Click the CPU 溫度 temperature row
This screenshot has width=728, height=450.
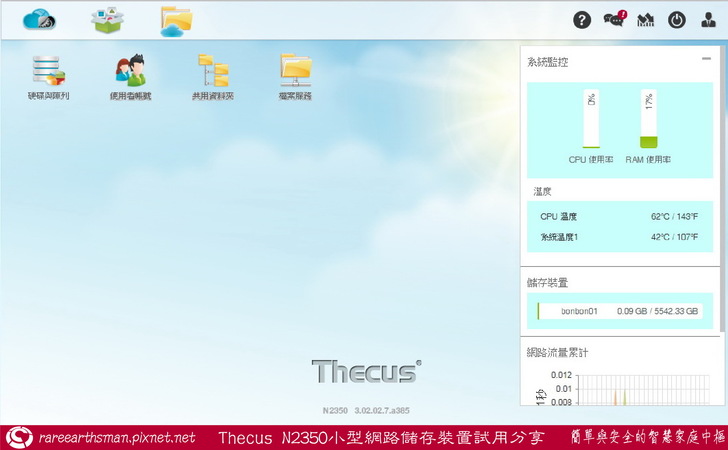pos(619,216)
